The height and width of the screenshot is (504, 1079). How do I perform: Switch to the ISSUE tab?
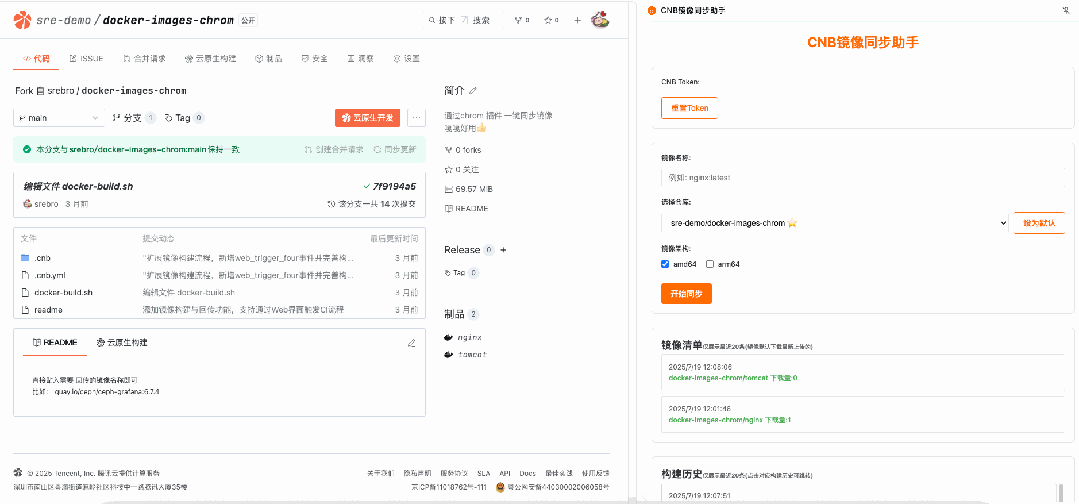(x=87, y=59)
